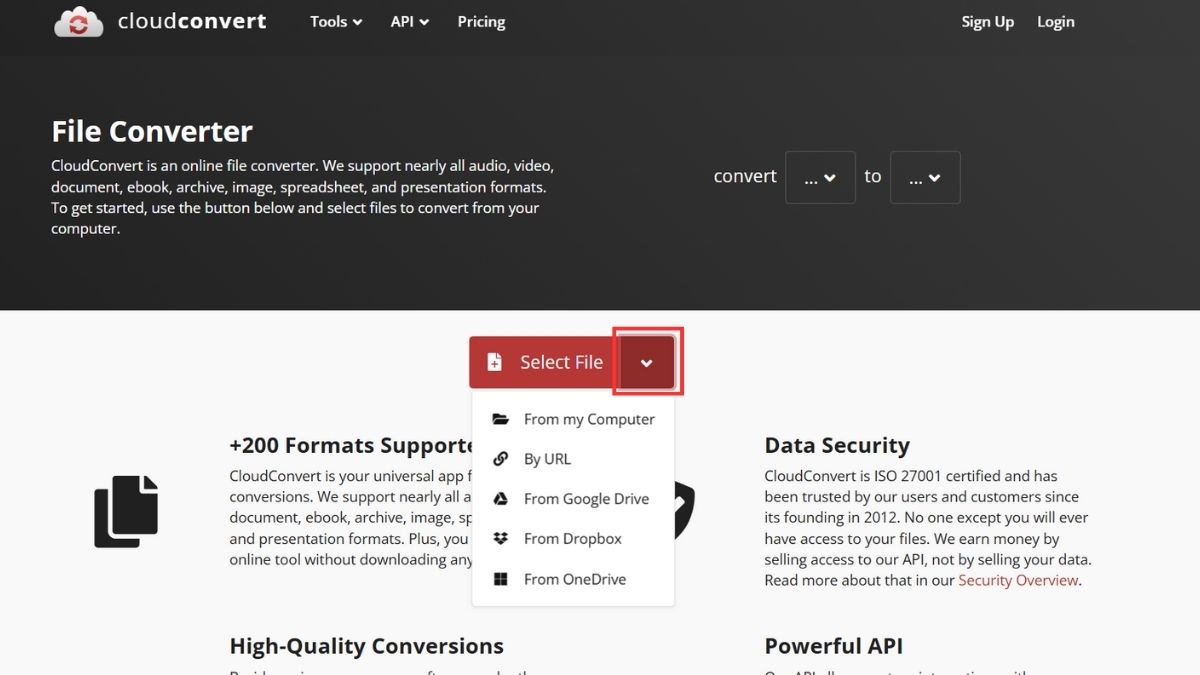Screen dimensions: 1200x675
Task: Choose From OneDrive option
Action: coord(573,579)
